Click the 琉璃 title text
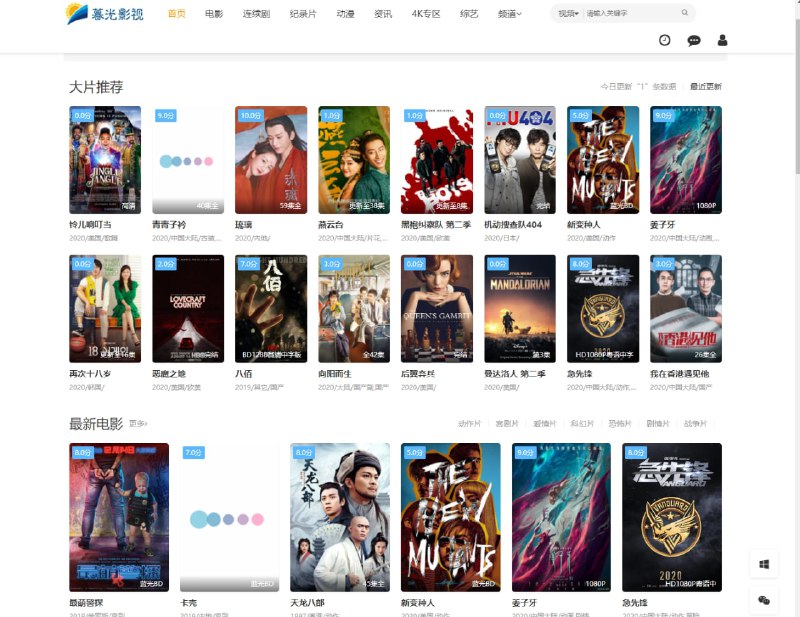The width and height of the screenshot is (800, 617). pyautogui.click(x=244, y=225)
